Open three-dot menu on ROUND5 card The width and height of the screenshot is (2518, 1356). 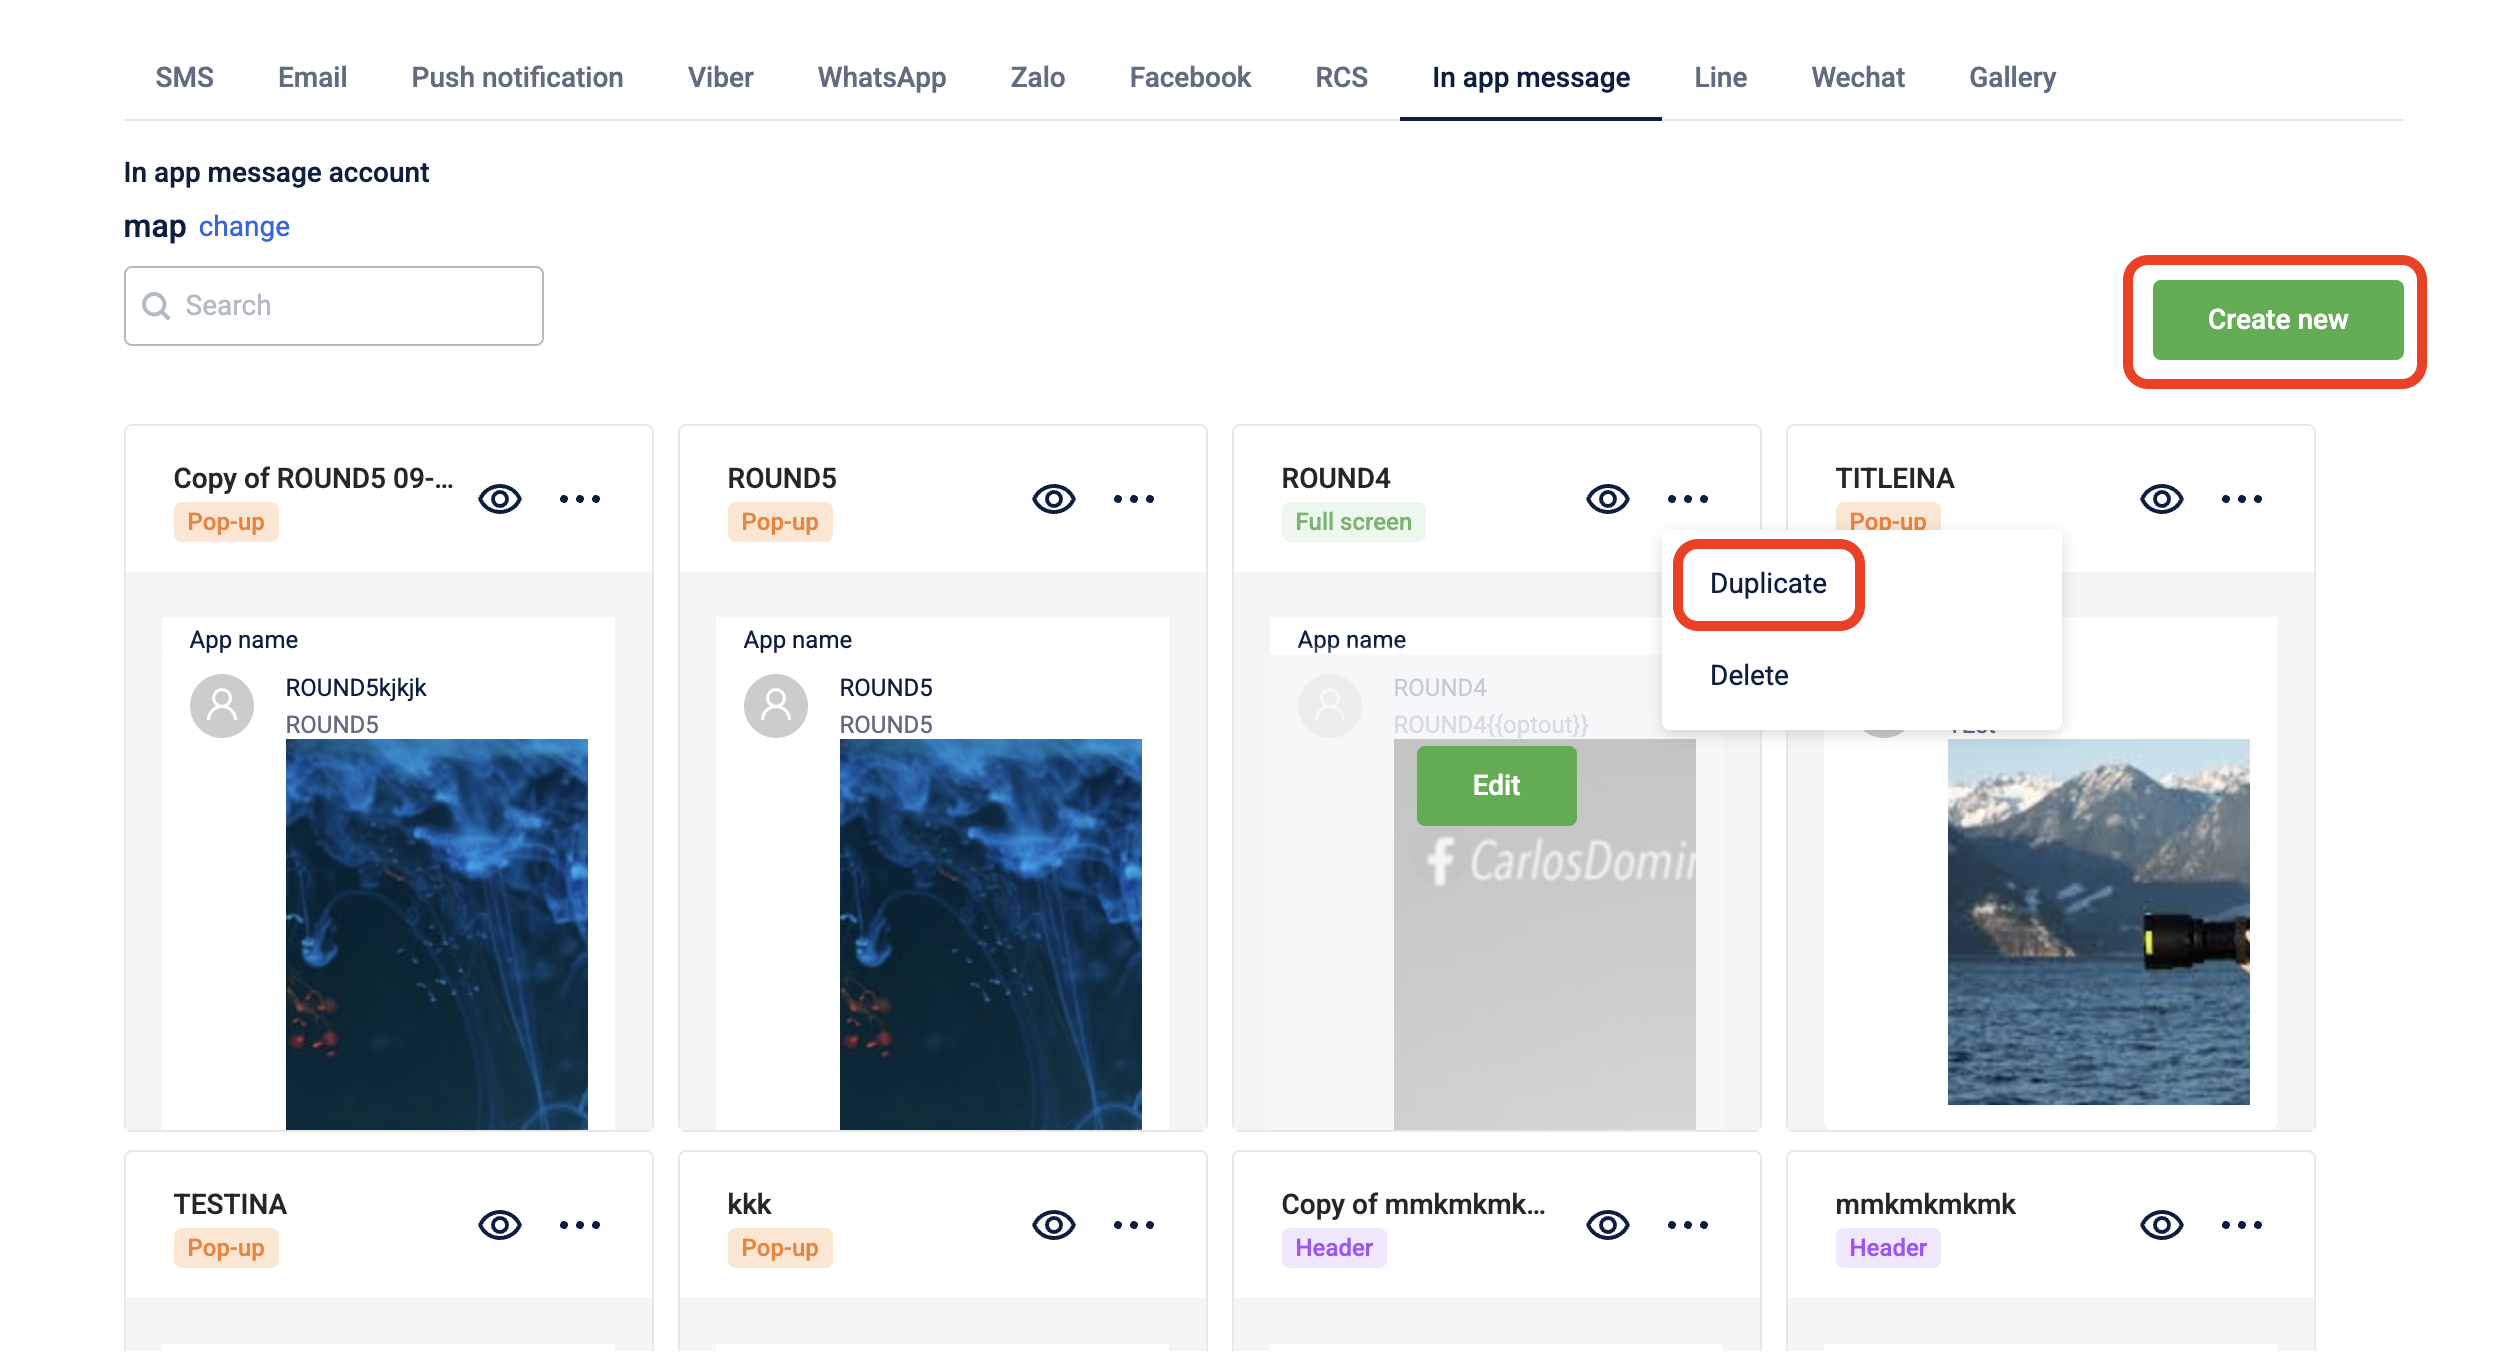1133,498
